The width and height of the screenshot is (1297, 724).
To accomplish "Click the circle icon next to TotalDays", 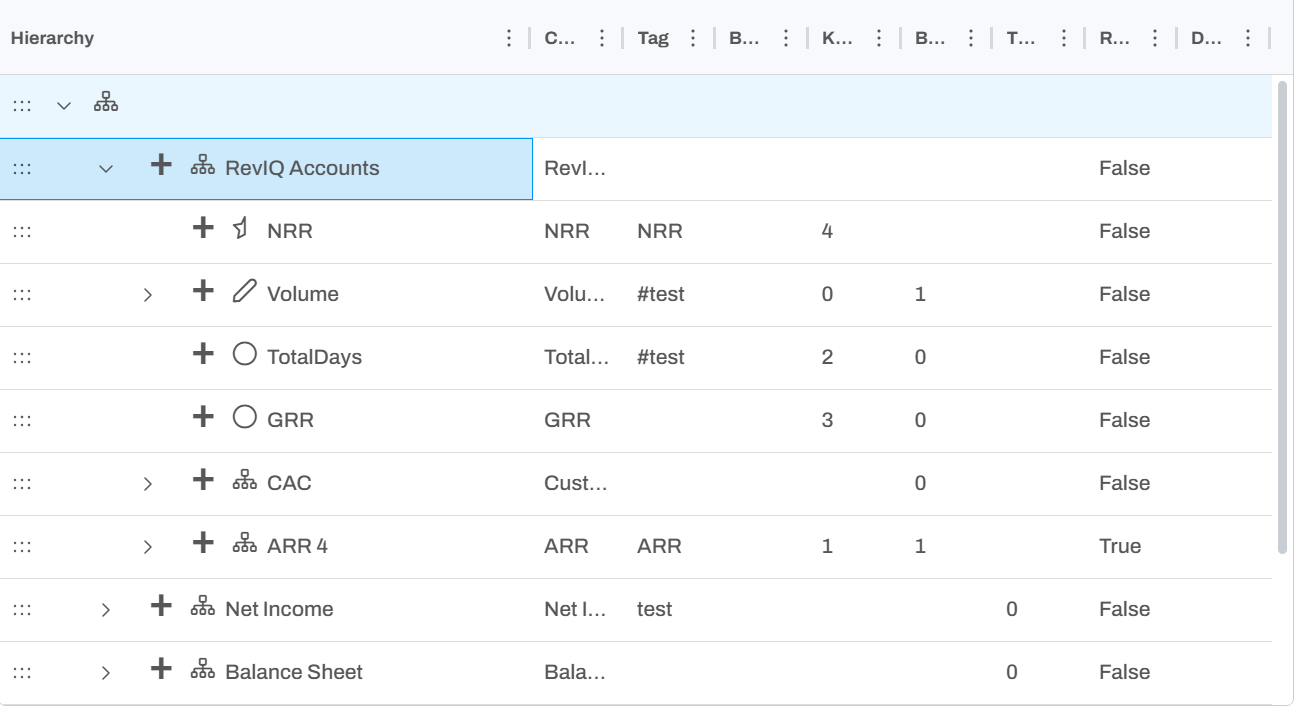I will point(244,355).
